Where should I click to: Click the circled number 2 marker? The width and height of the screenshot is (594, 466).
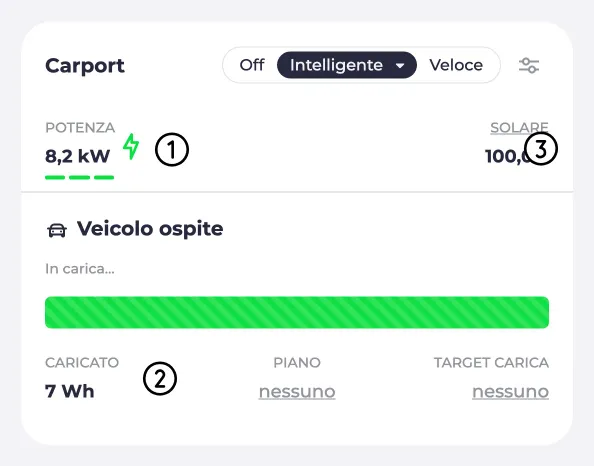coord(160,378)
